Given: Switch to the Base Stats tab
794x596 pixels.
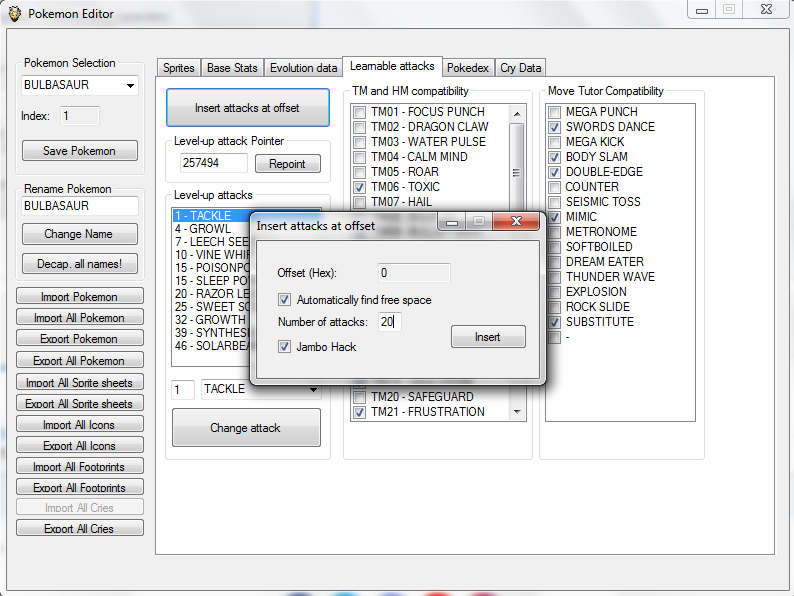Looking at the screenshot, I should 232,68.
